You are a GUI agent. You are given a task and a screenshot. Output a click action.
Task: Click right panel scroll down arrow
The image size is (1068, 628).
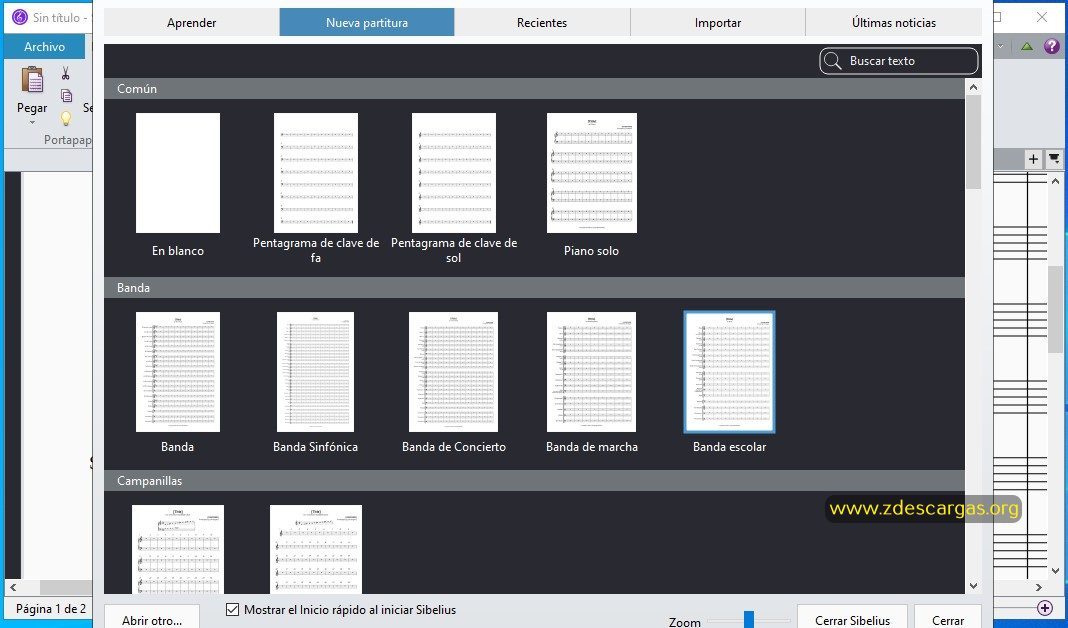[x=1055, y=571]
